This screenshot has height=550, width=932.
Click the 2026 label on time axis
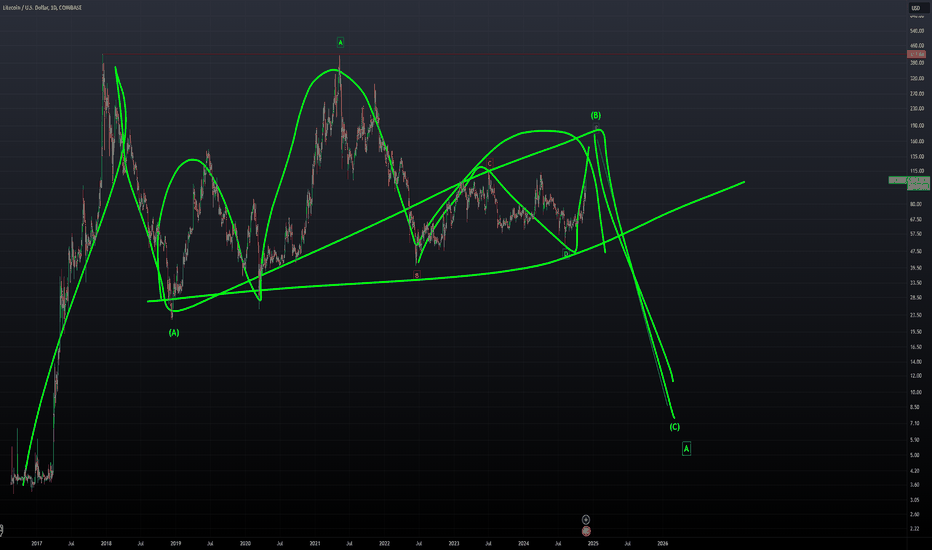[663, 543]
